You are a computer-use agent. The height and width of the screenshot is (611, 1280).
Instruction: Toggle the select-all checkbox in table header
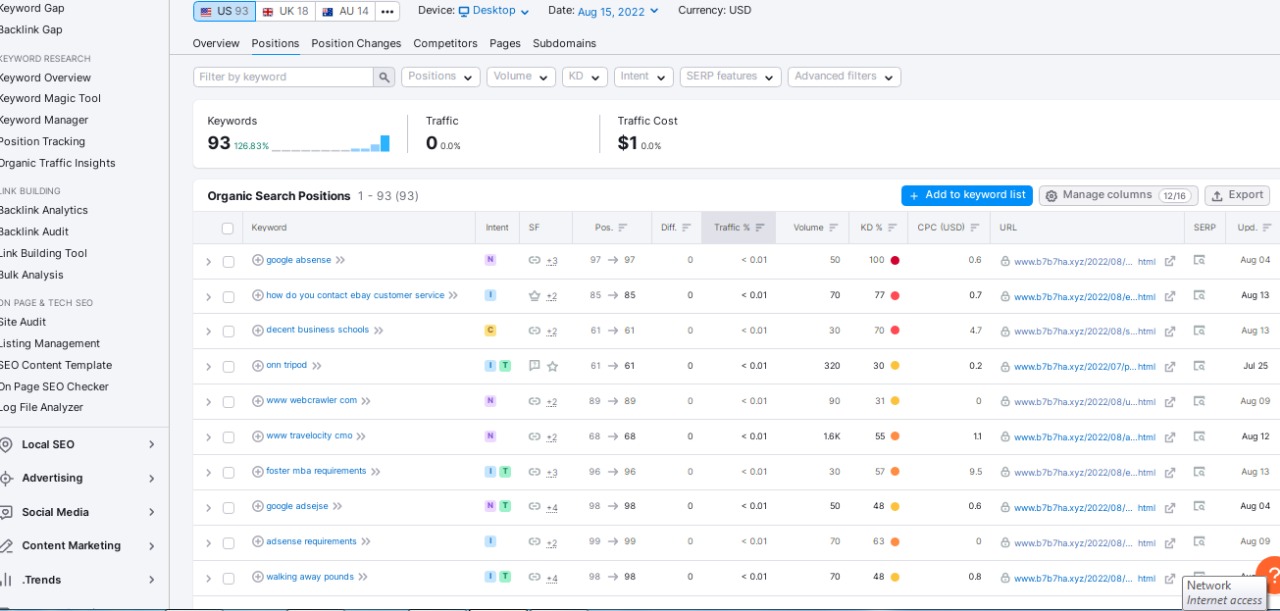[x=227, y=229]
